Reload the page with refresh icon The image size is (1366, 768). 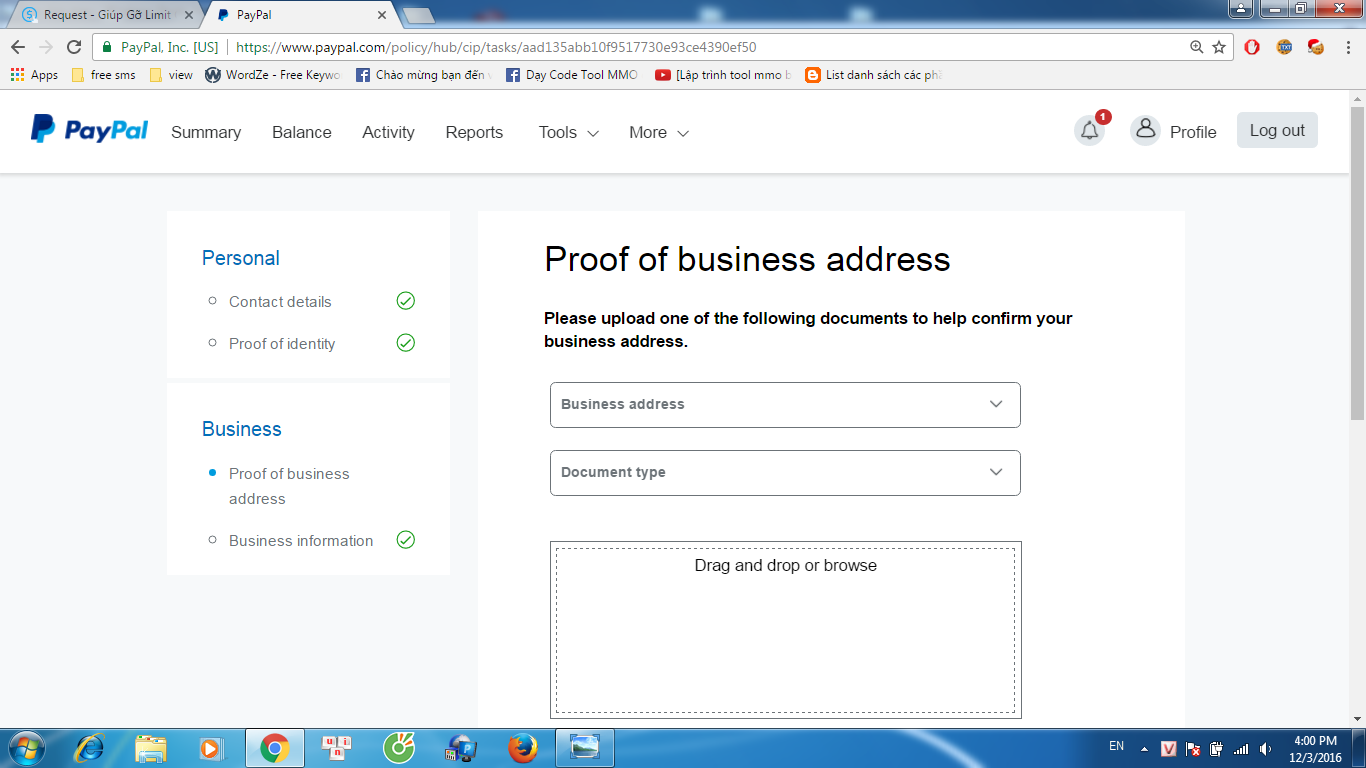point(73,47)
